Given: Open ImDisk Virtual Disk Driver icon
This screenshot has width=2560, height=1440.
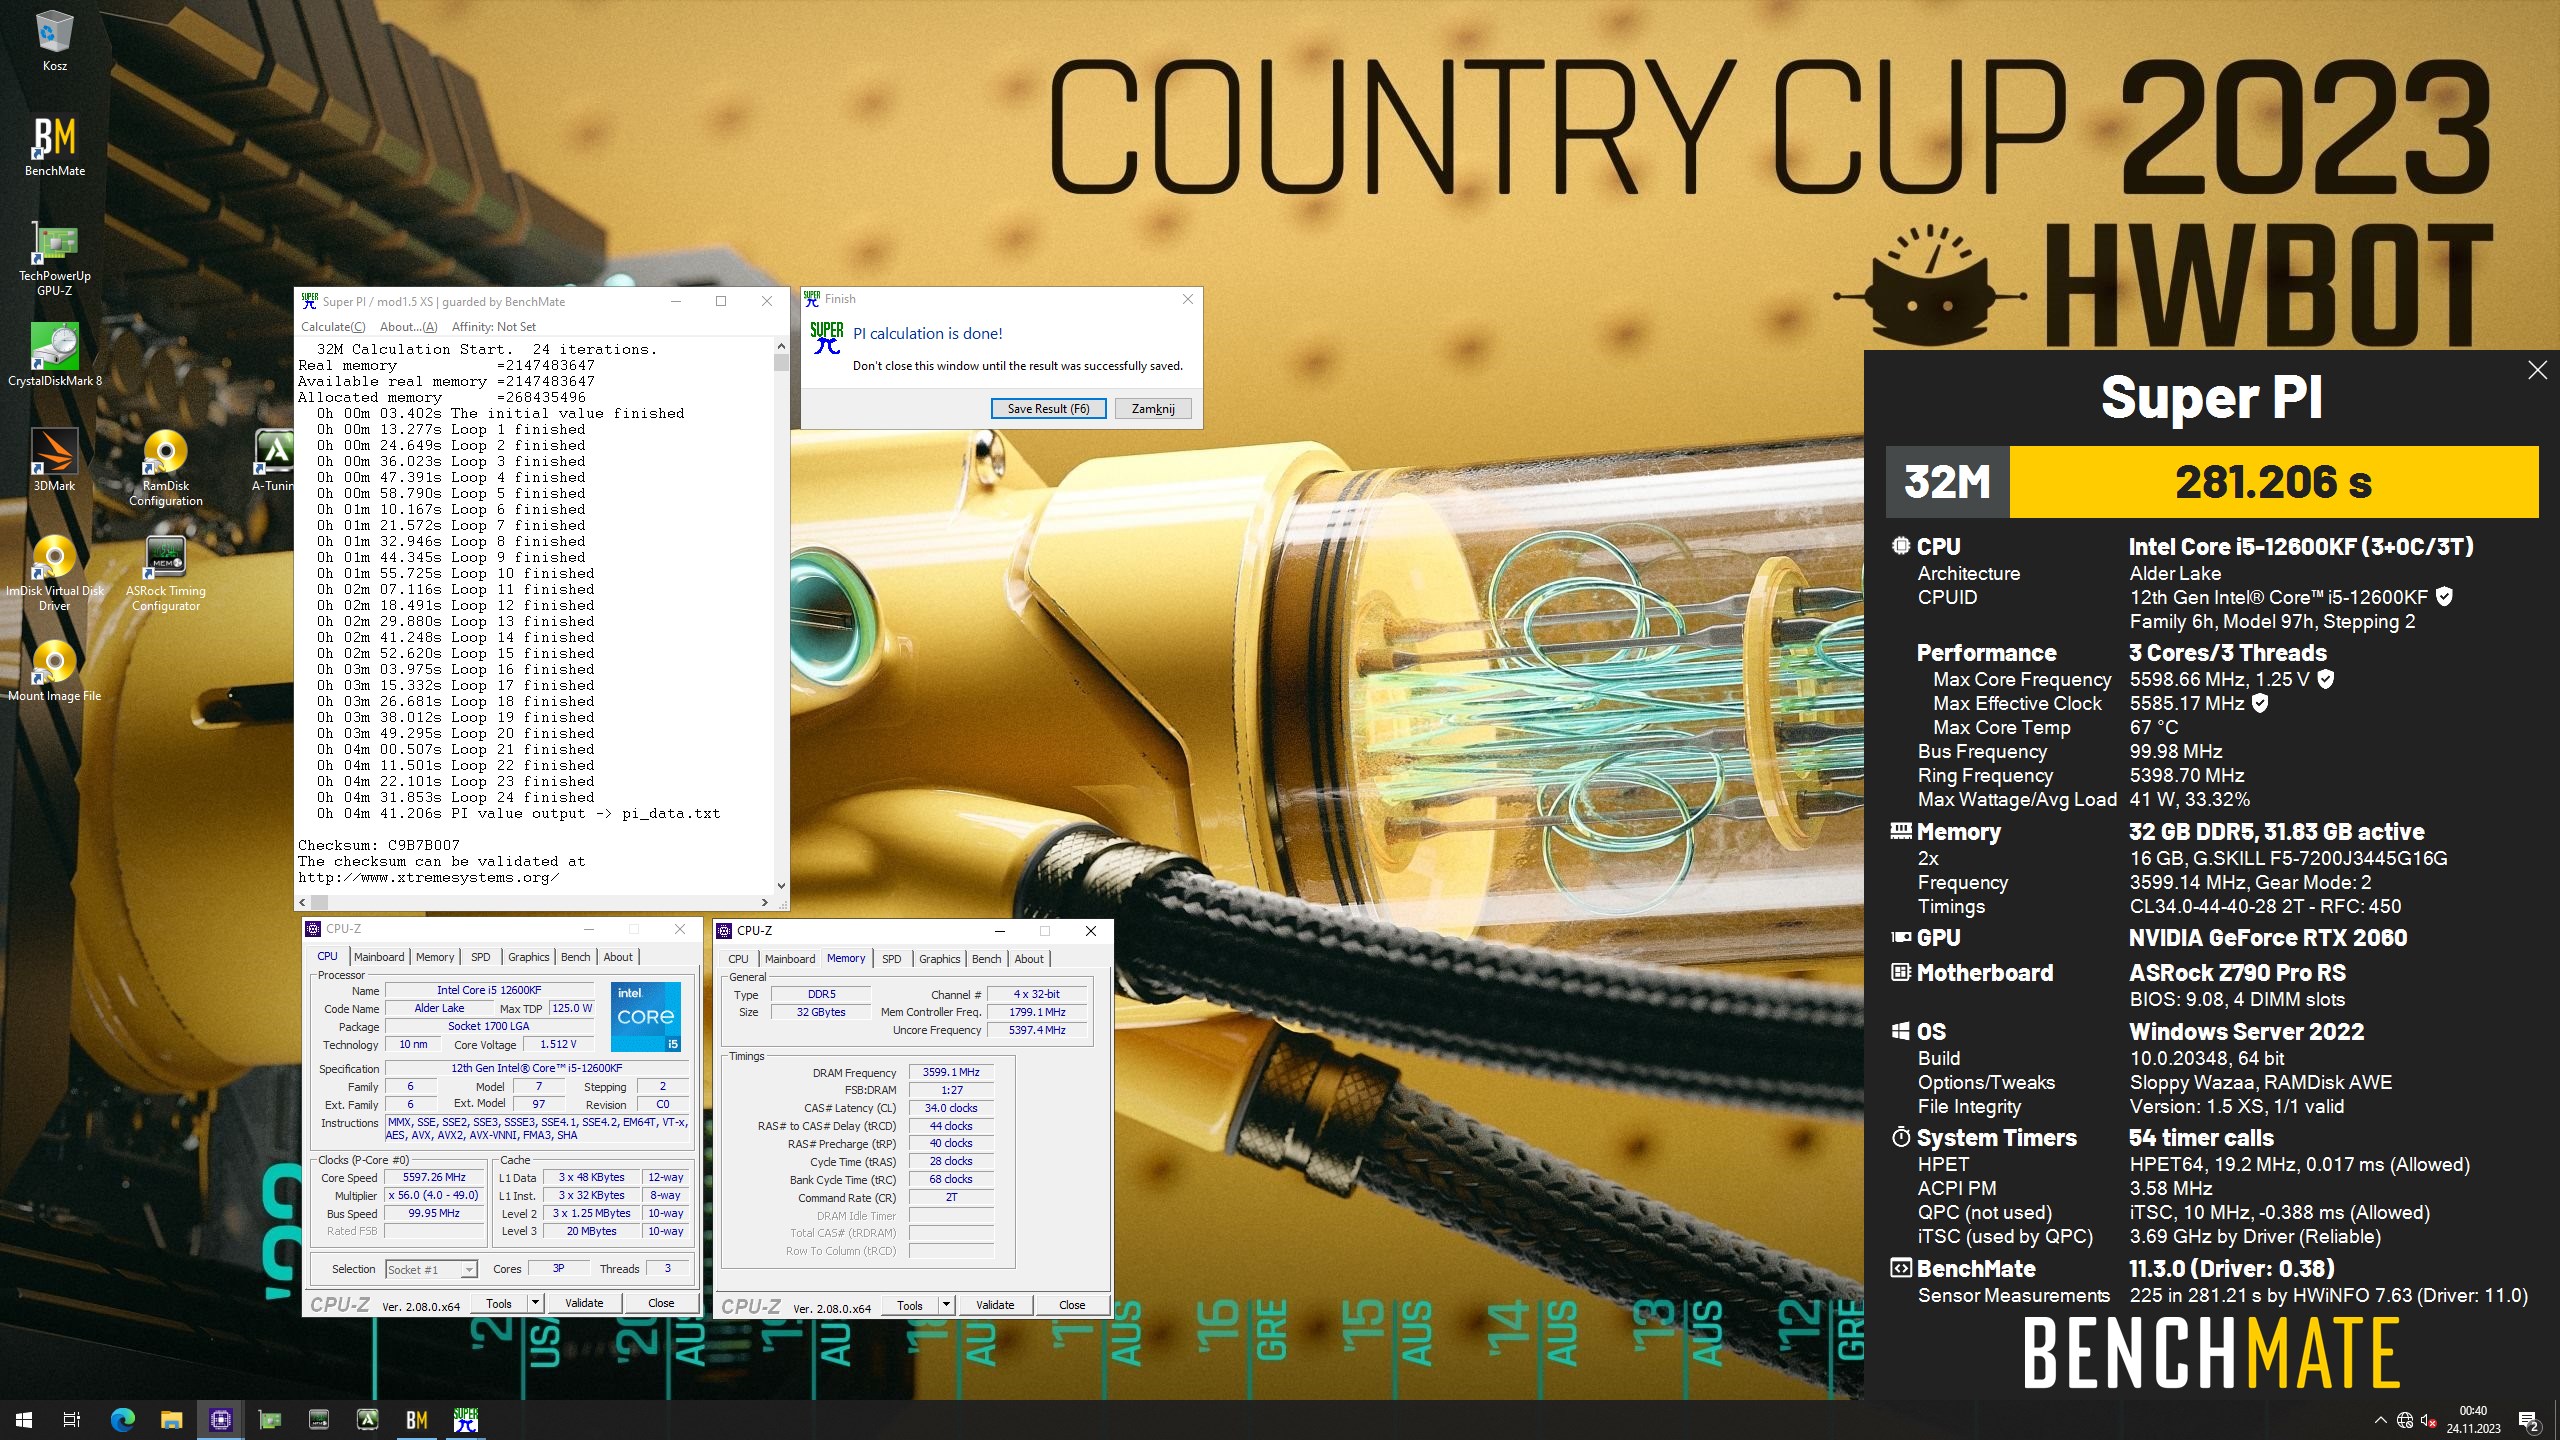Looking at the screenshot, I should [x=54, y=572].
